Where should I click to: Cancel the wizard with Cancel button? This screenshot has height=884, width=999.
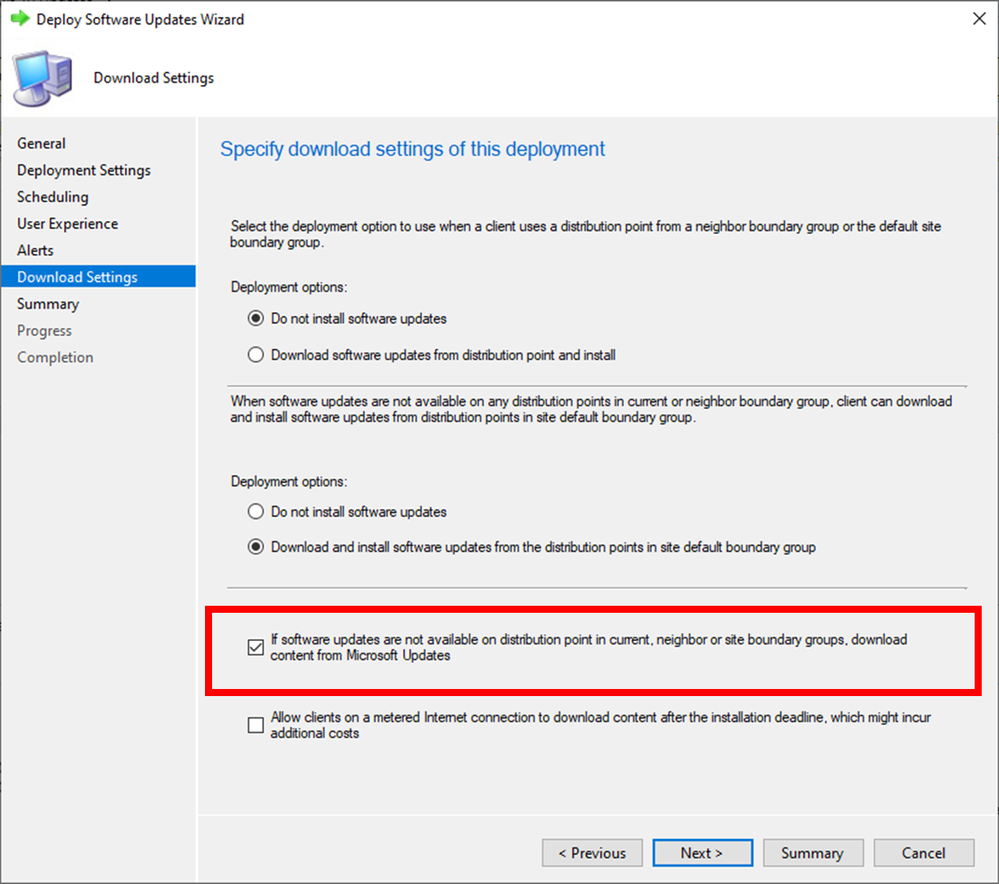point(924,853)
